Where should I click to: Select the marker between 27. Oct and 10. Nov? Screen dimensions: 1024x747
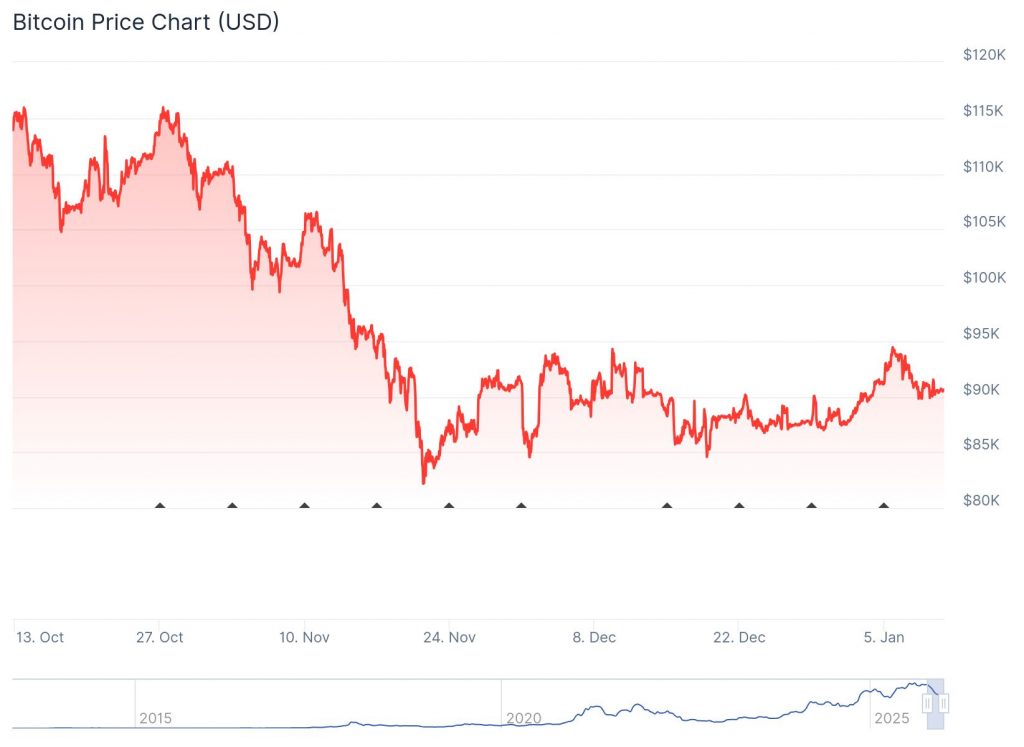[232, 506]
